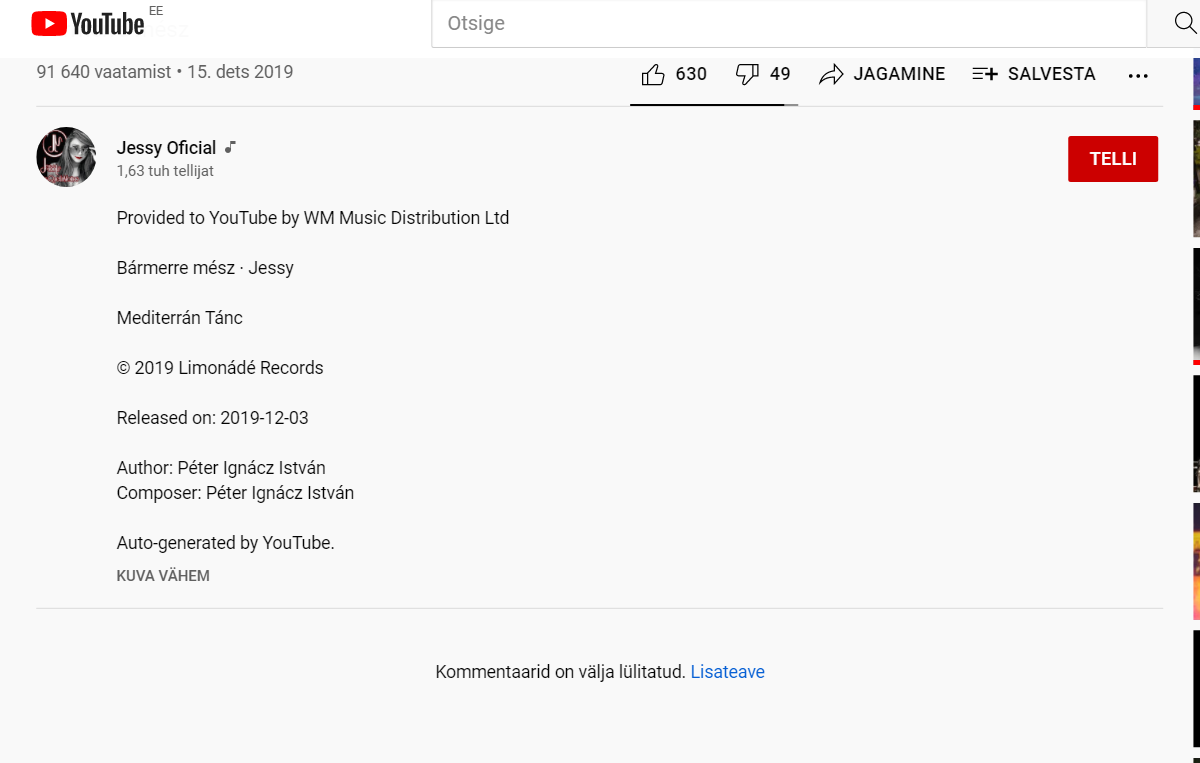The image size is (1200, 763).
Task: Open the Jessy Oficial channel avatar
Action: [66, 157]
